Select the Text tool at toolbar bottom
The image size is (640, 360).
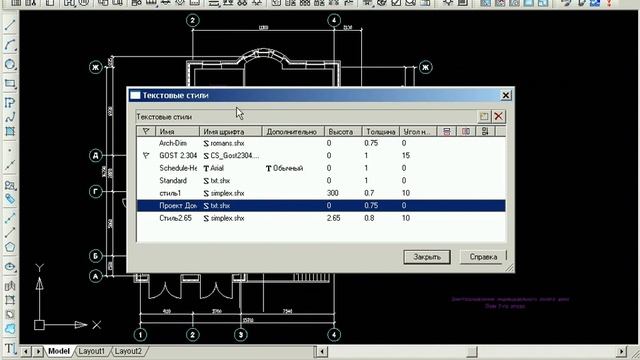(x=10, y=348)
